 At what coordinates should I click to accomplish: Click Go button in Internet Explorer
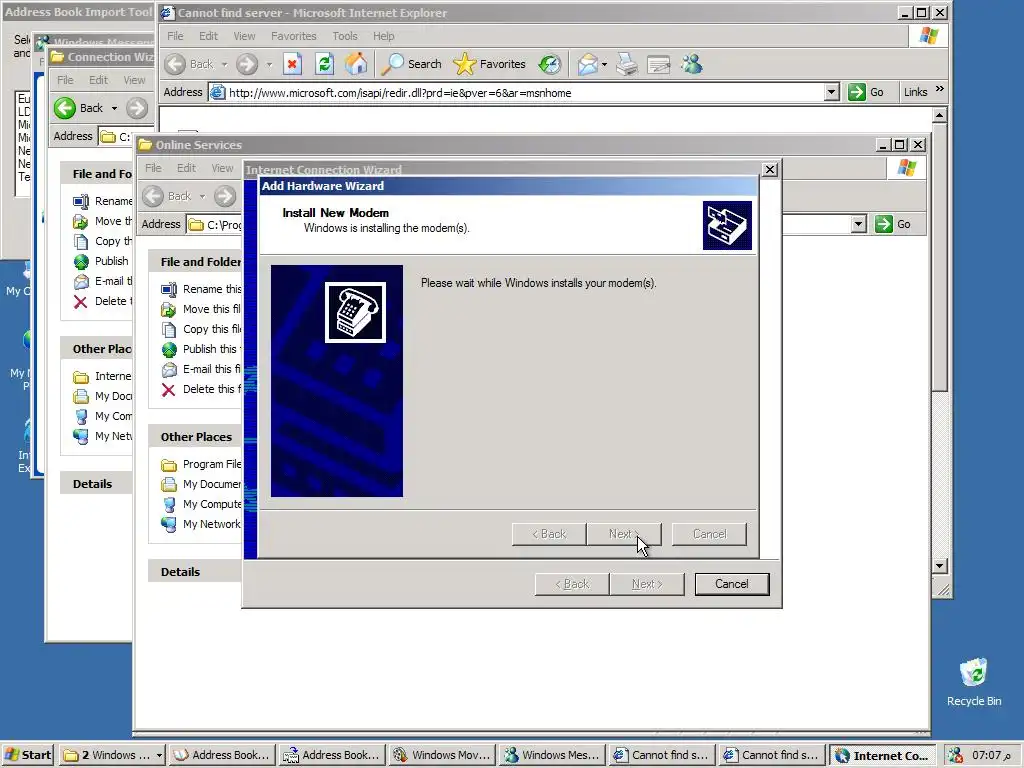pyautogui.click(x=866, y=93)
